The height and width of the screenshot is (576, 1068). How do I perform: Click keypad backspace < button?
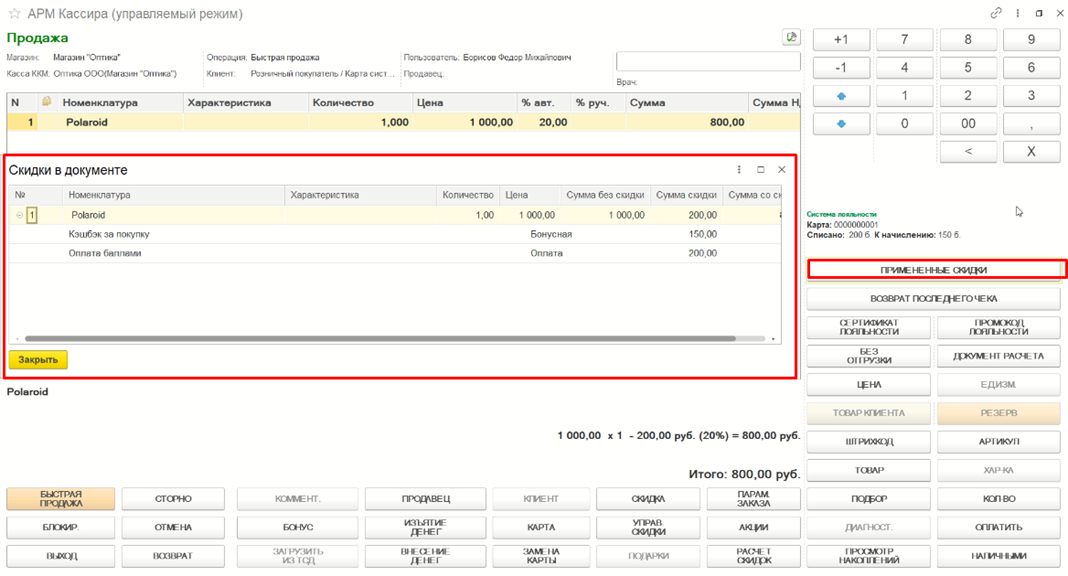coord(968,152)
